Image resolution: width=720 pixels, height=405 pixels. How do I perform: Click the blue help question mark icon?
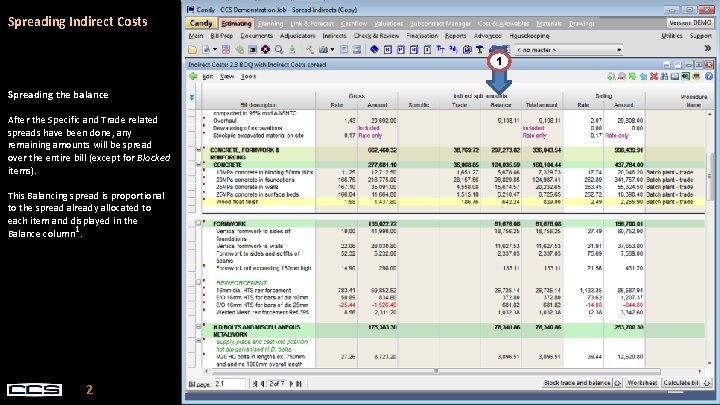[x=709, y=76]
